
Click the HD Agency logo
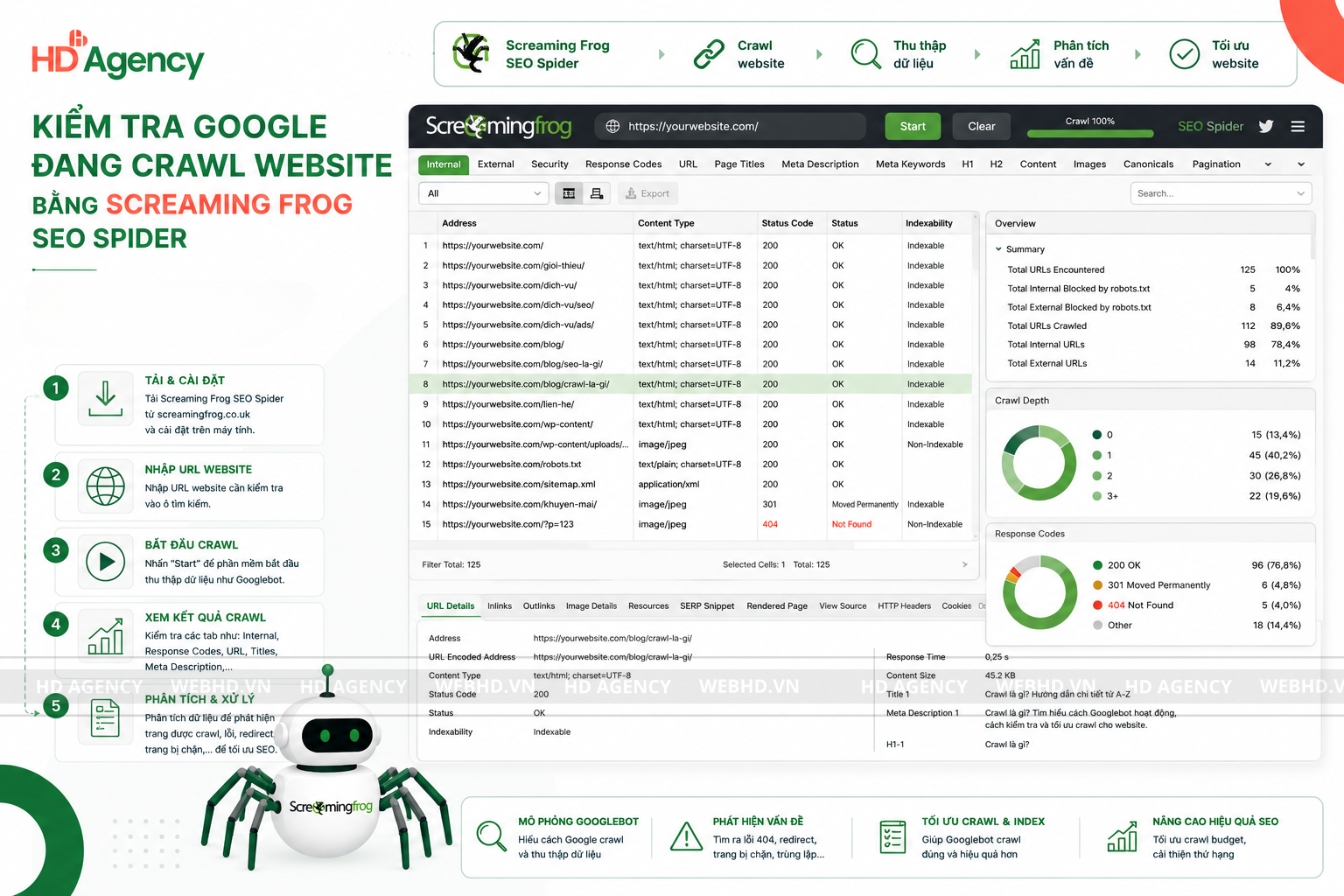[118, 55]
